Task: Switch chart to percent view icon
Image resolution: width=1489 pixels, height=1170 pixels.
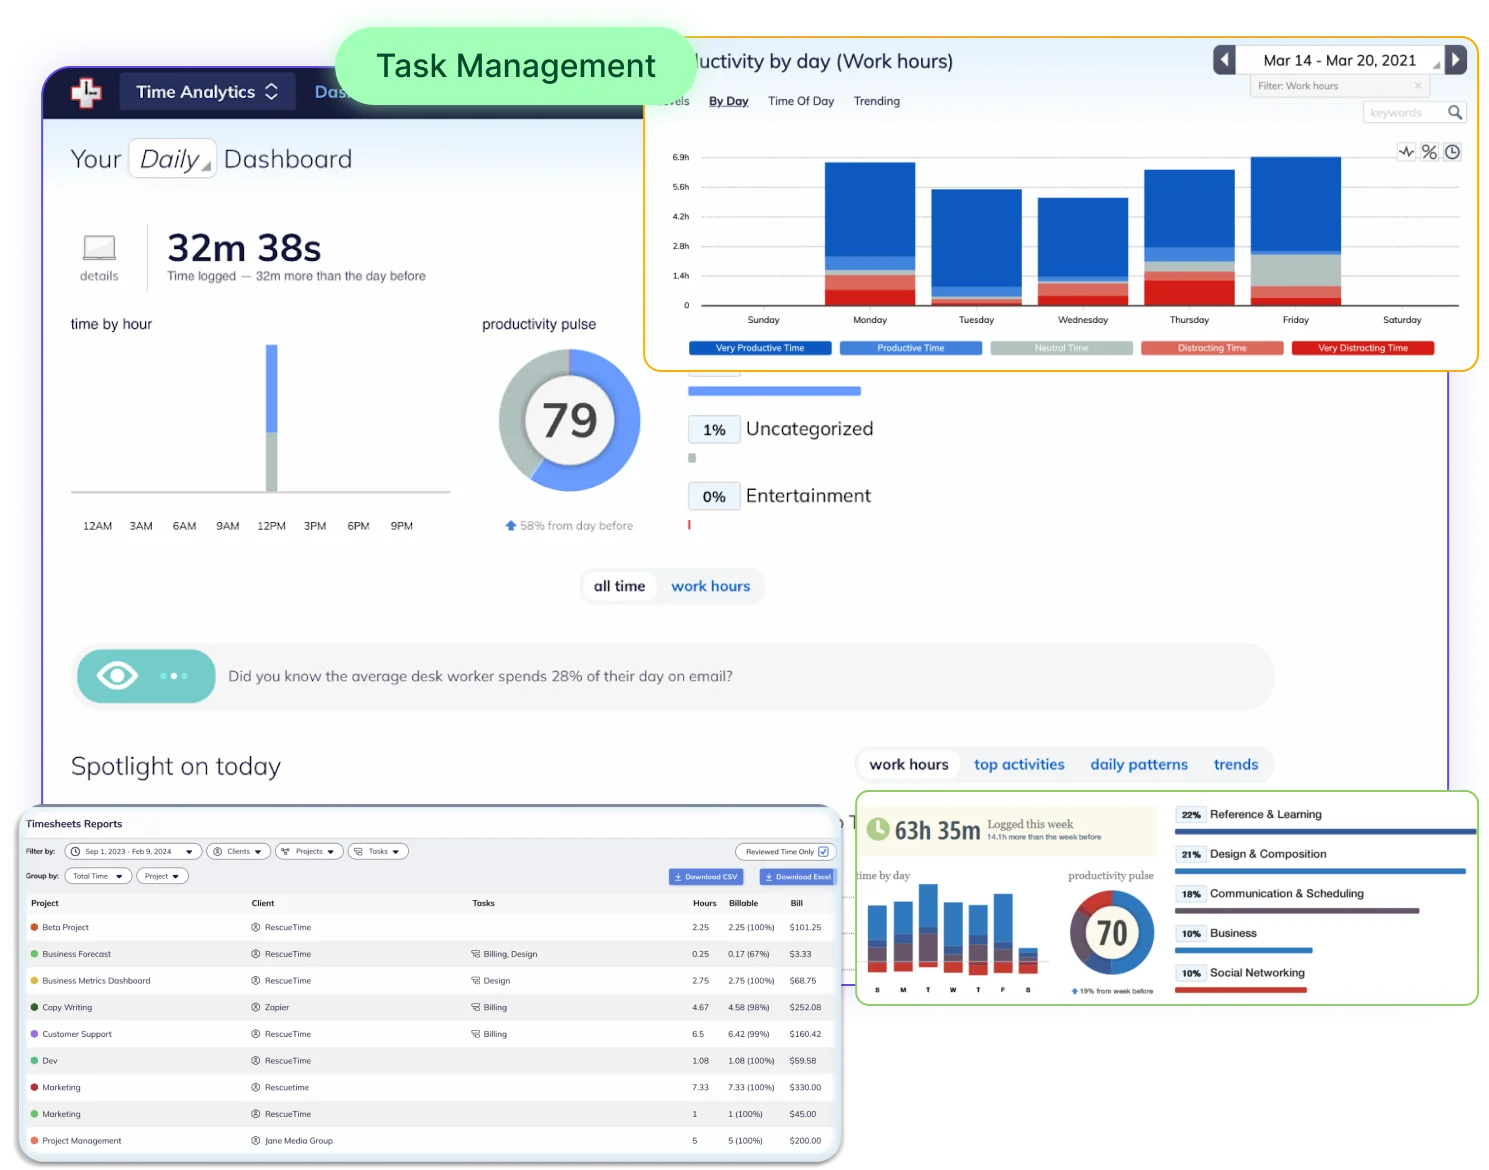Action: [x=1429, y=152]
